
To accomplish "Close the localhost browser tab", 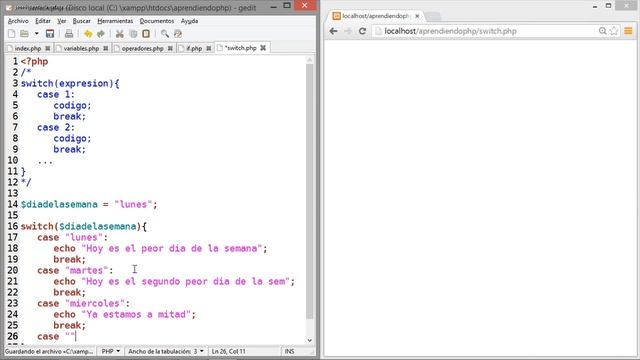I will coord(417,16).
